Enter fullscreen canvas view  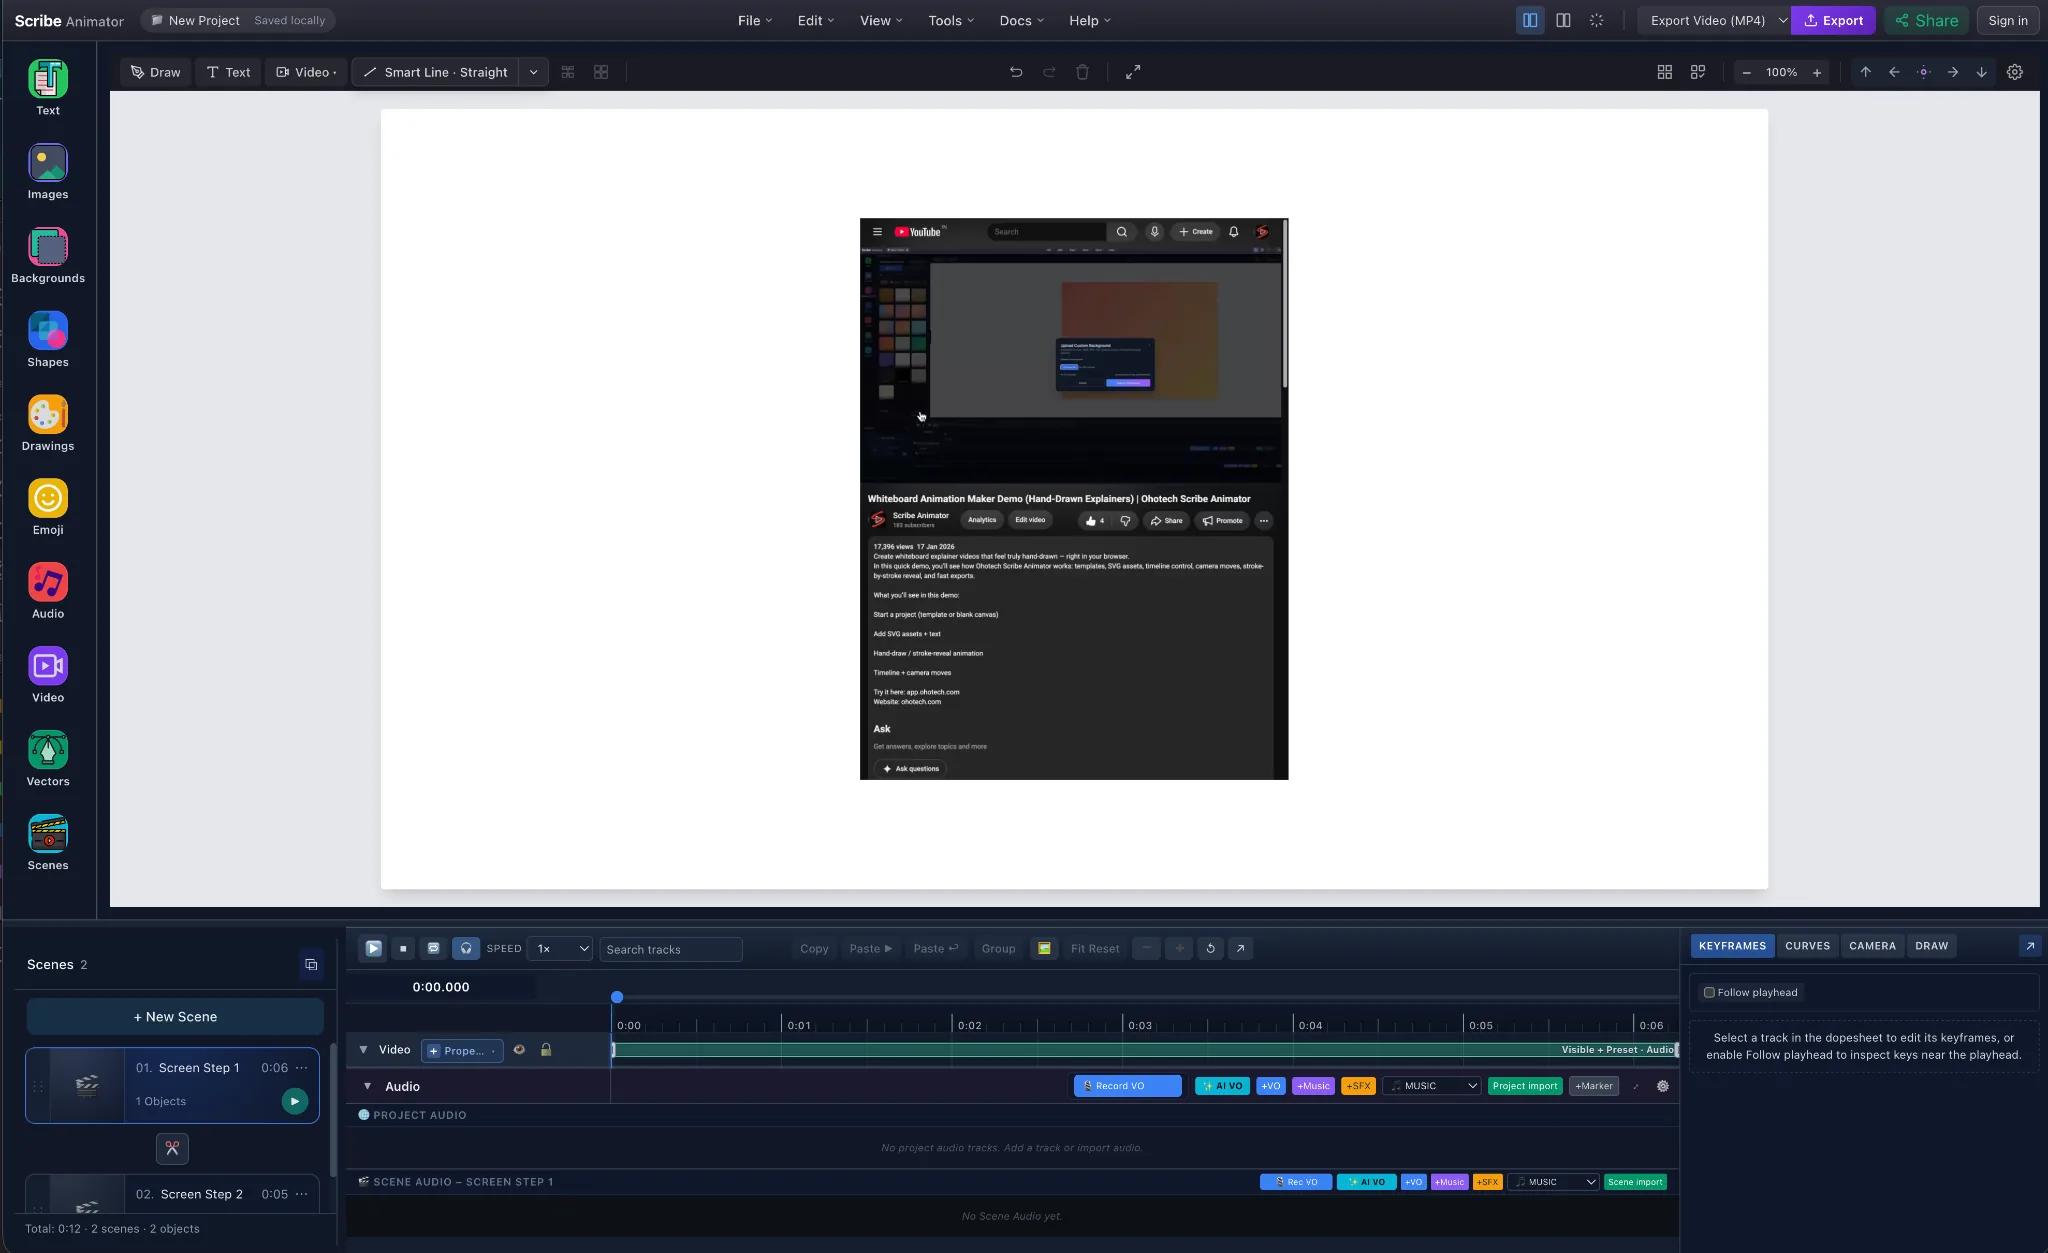click(1133, 72)
